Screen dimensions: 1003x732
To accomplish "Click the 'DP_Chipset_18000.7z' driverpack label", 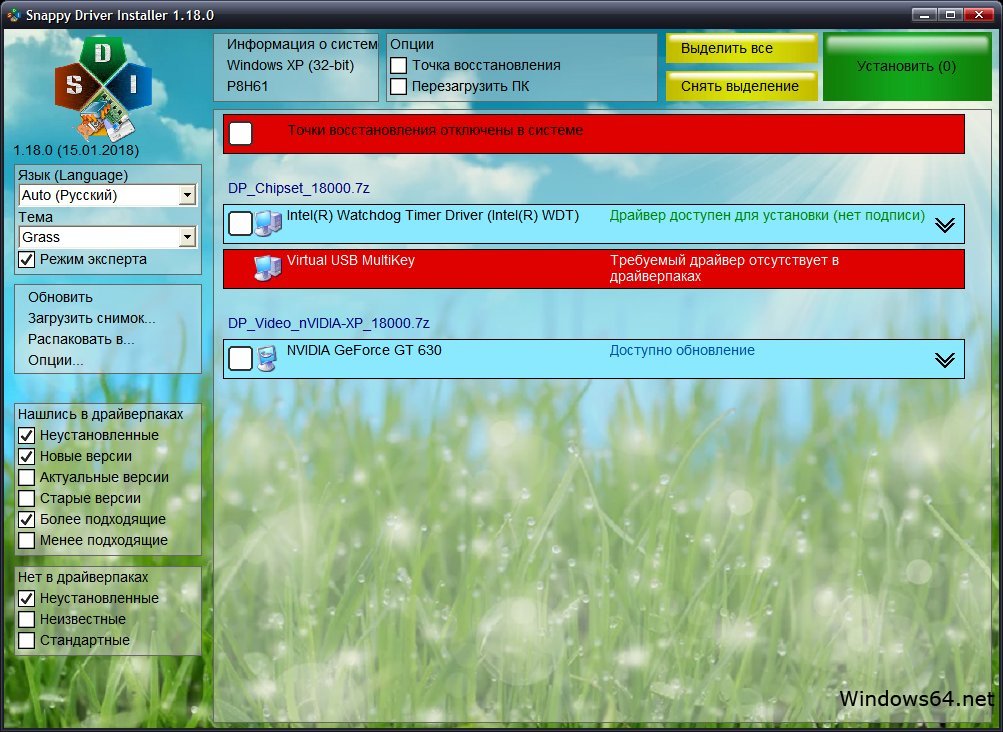I will tap(299, 189).
